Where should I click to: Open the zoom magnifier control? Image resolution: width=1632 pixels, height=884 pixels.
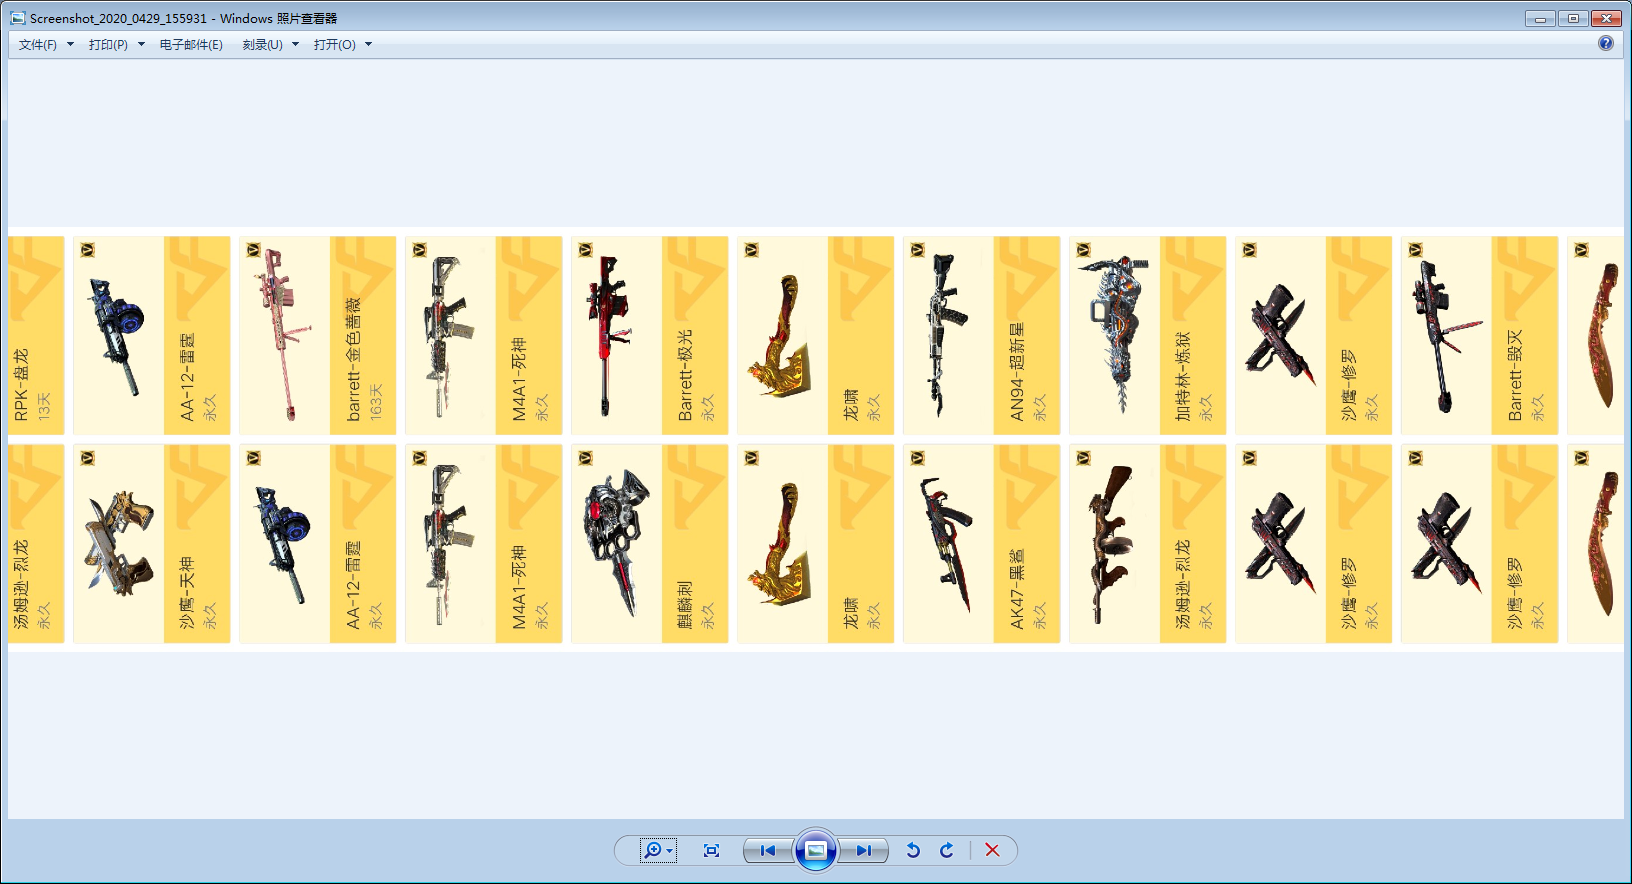point(658,850)
